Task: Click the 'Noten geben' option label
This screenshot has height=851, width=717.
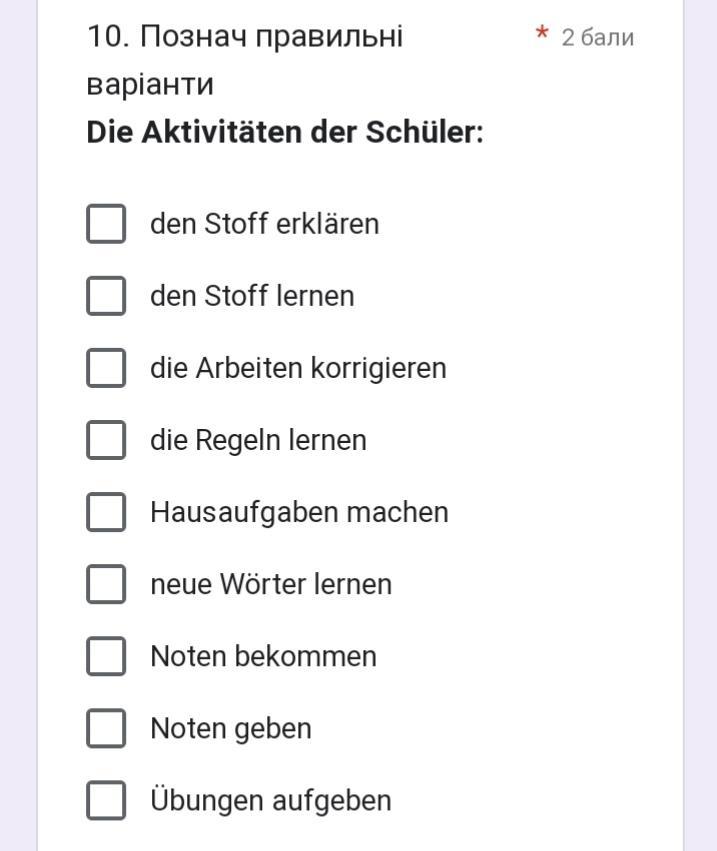Action: (x=231, y=728)
